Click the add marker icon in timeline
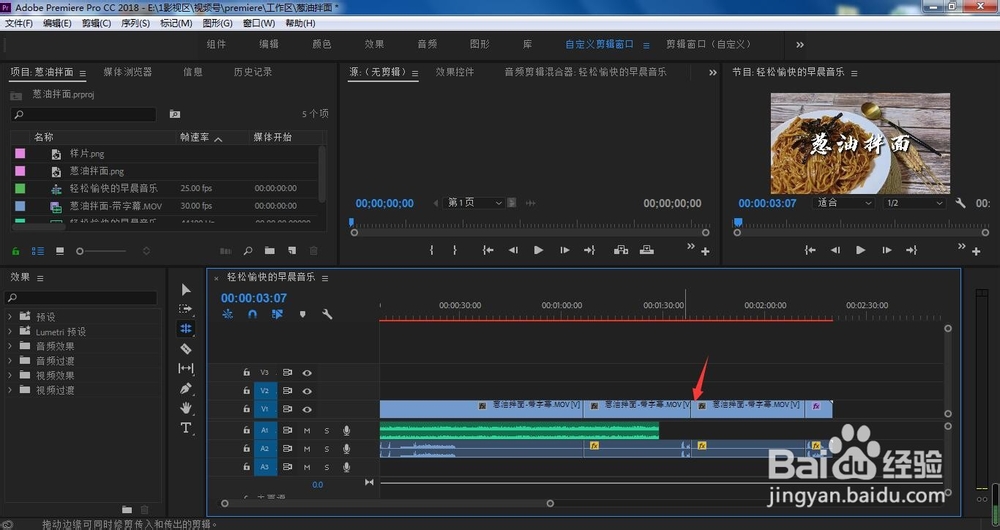 click(302, 314)
